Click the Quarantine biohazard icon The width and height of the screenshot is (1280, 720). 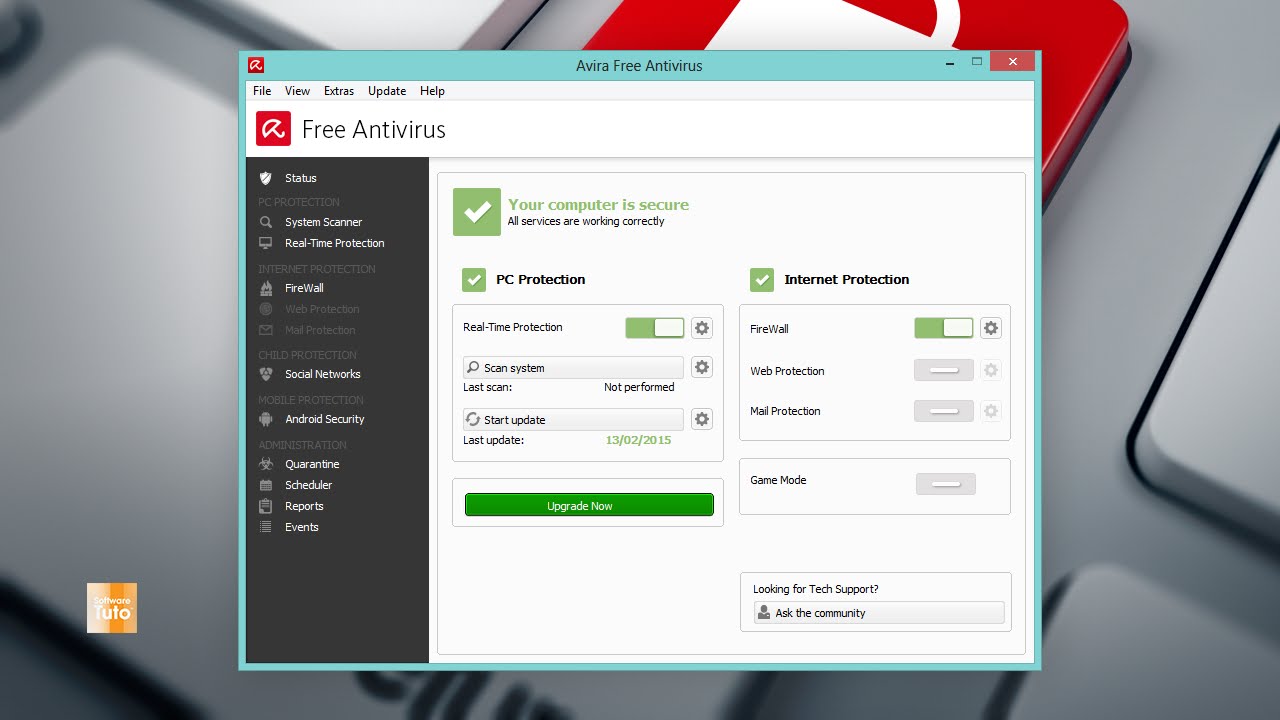pos(266,464)
